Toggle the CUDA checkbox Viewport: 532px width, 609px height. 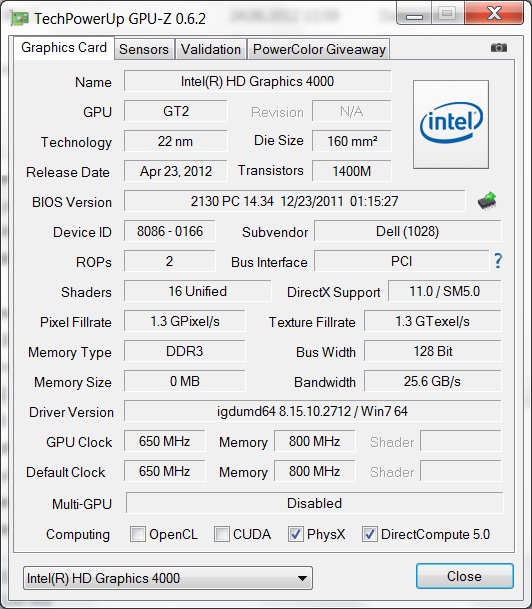point(222,534)
